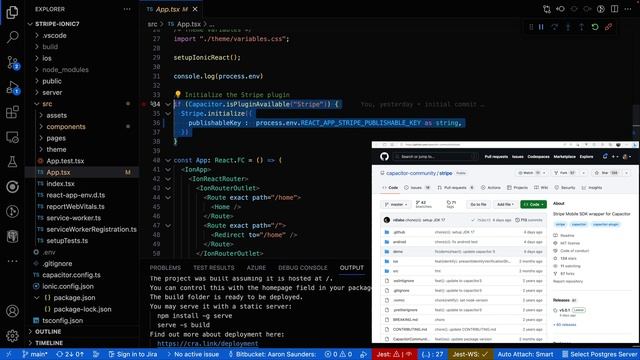The image size is (640, 360).
Task: Fold the App component at line 40
Action: coord(168,160)
